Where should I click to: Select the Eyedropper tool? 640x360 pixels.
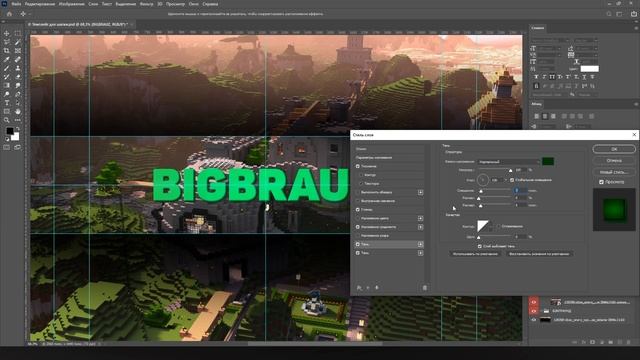(7, 60)
